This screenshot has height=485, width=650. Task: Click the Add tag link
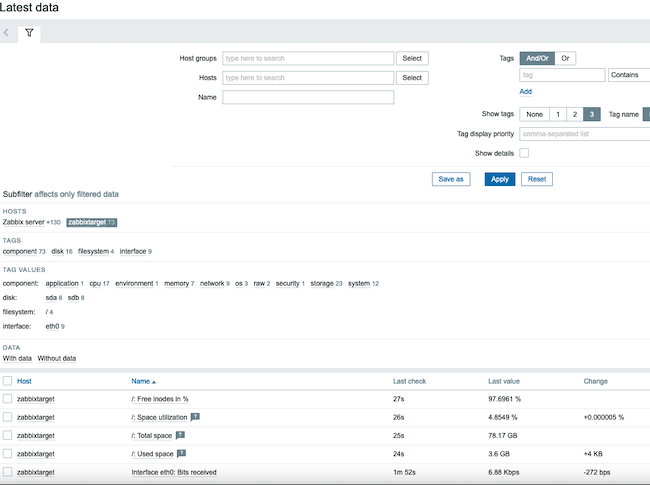click(x=525, y=91)
